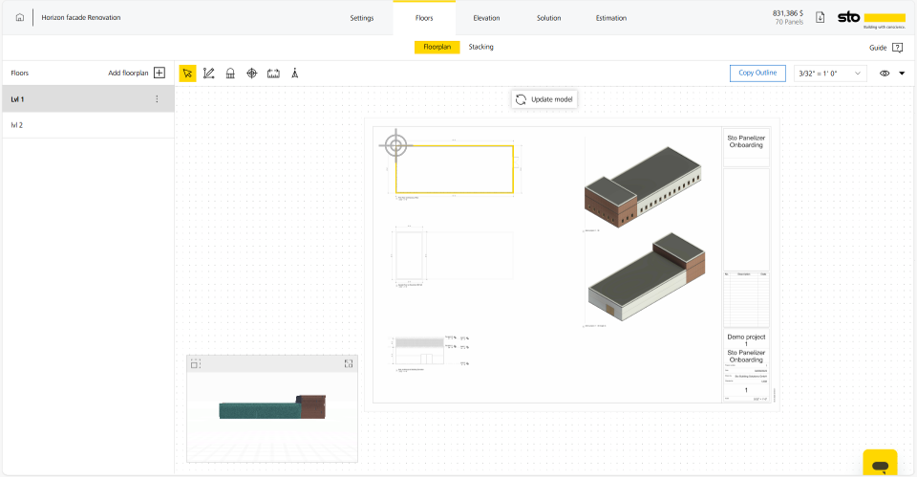Click the 3D preview expand icon
The image size is (917, 477).
[x=349, y=364]
